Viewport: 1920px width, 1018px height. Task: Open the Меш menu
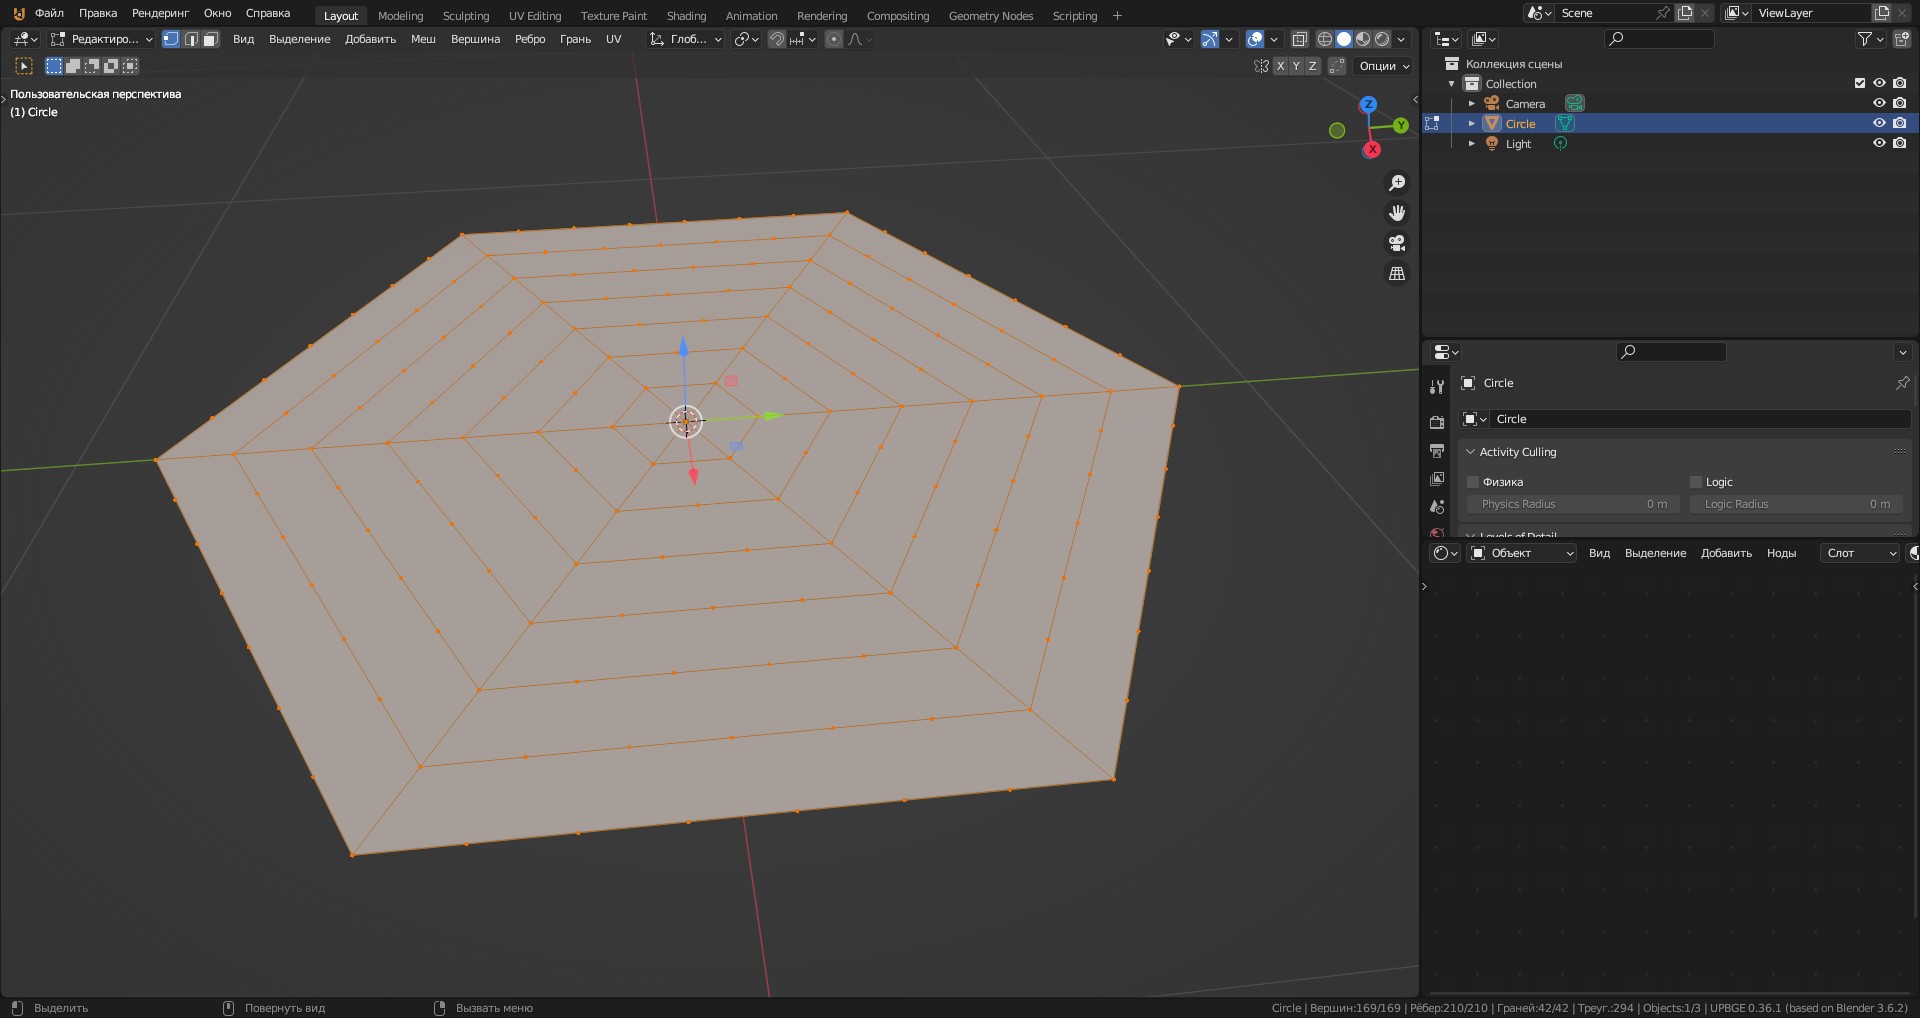[x=423, y=39]
